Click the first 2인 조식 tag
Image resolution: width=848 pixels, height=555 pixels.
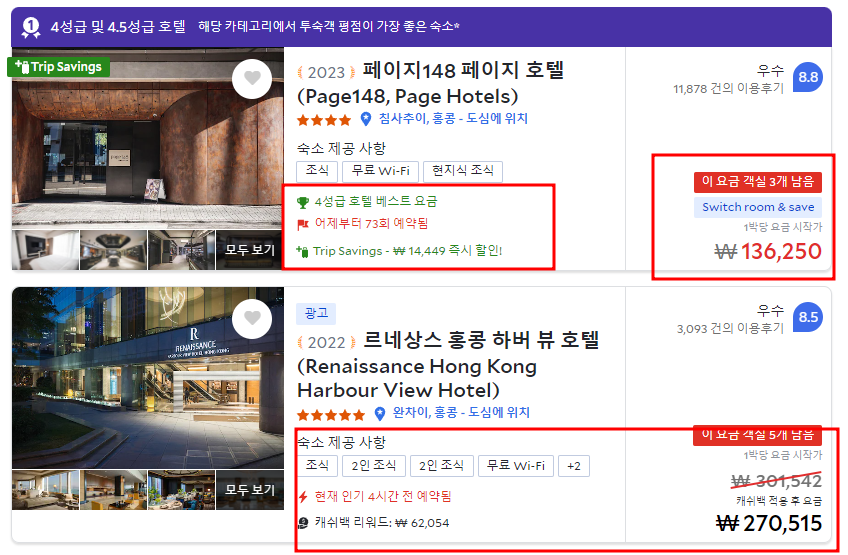[374, 466]
